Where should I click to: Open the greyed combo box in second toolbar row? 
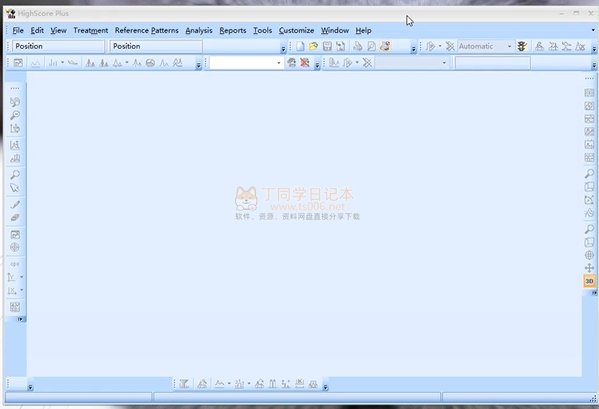tap(444, 63)
